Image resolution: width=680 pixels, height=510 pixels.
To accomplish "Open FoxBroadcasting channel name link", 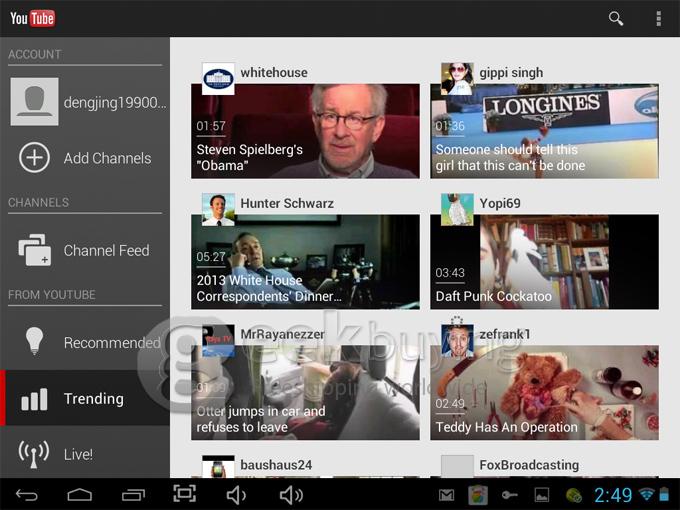I will tap(529, 465).
